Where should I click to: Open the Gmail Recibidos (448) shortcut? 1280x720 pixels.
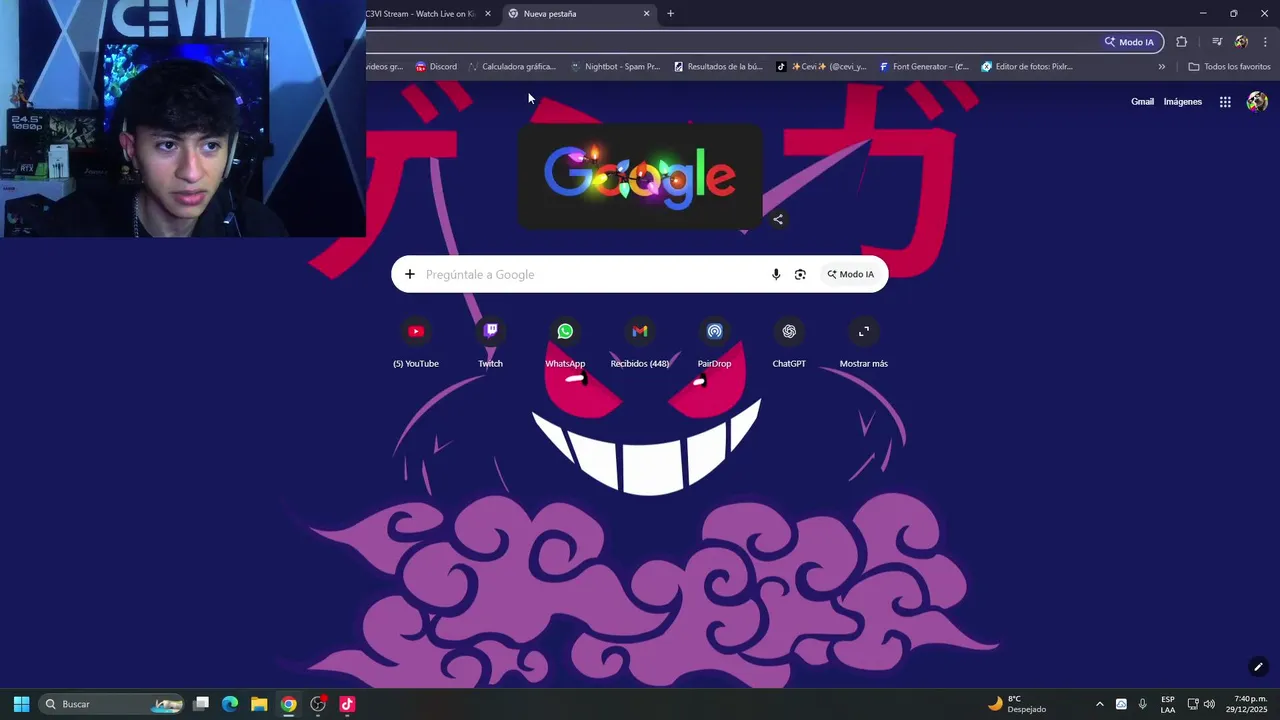click(640, 343)
